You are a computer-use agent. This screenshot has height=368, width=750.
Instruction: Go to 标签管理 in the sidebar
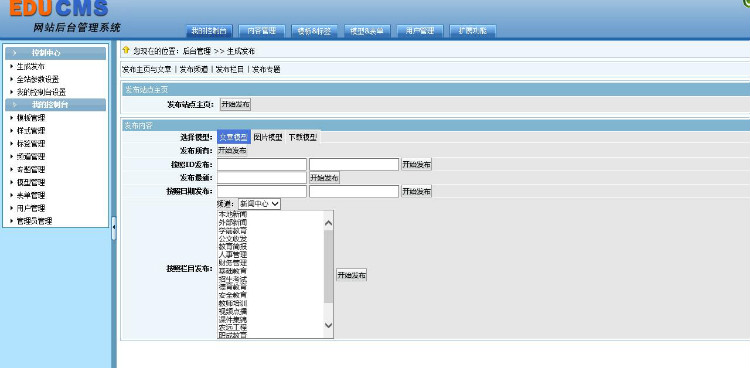(31, 144)
